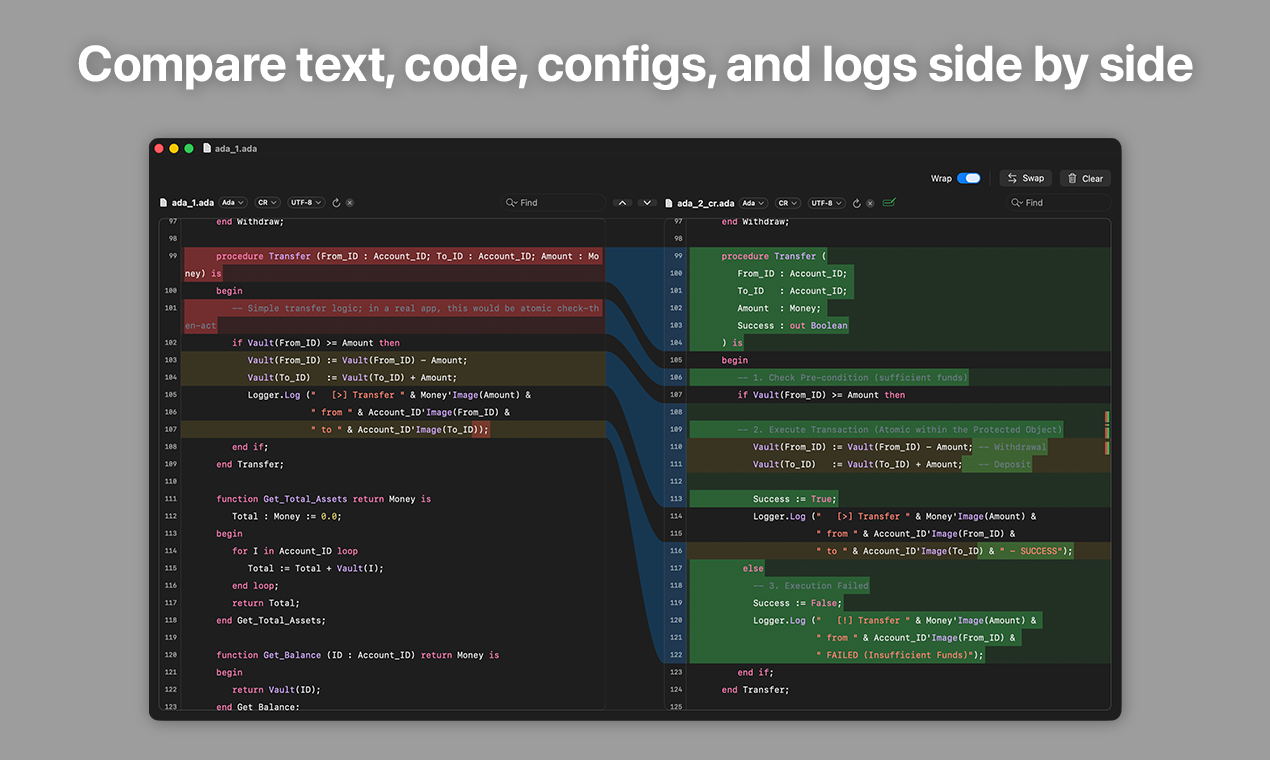Click the Clear button

click(1085, 178)
